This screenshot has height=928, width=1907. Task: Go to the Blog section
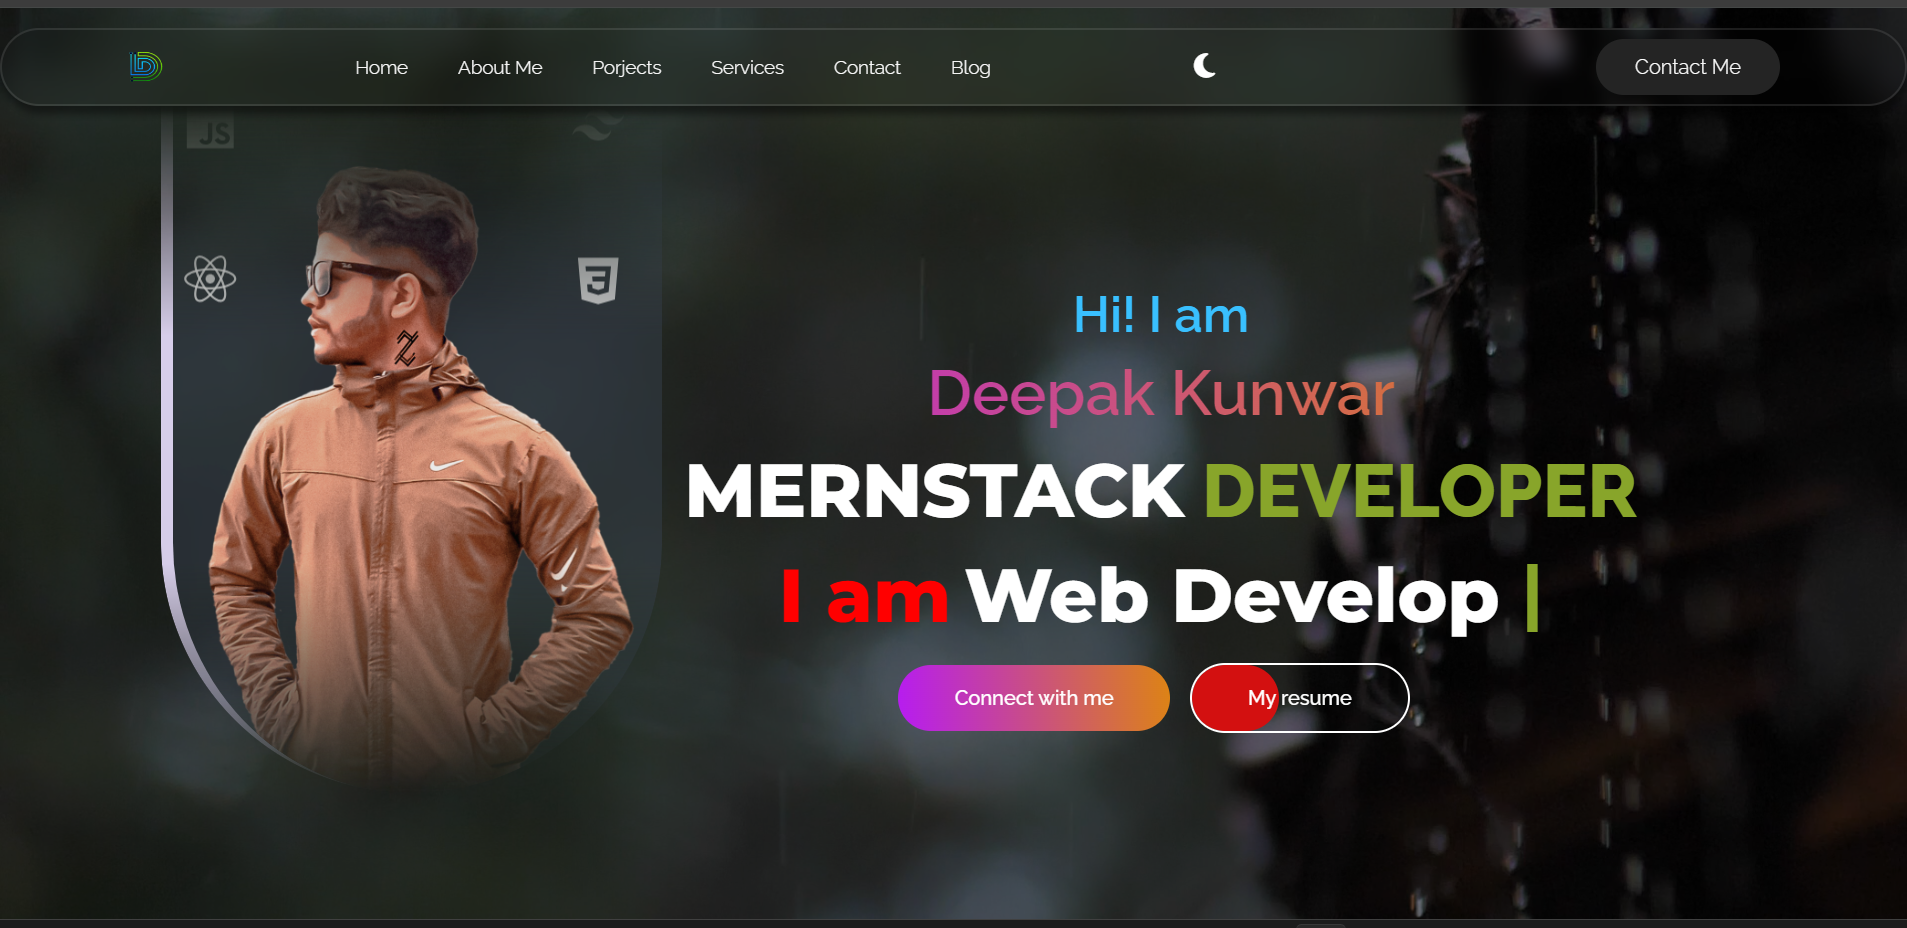click(x=970, y=67)
